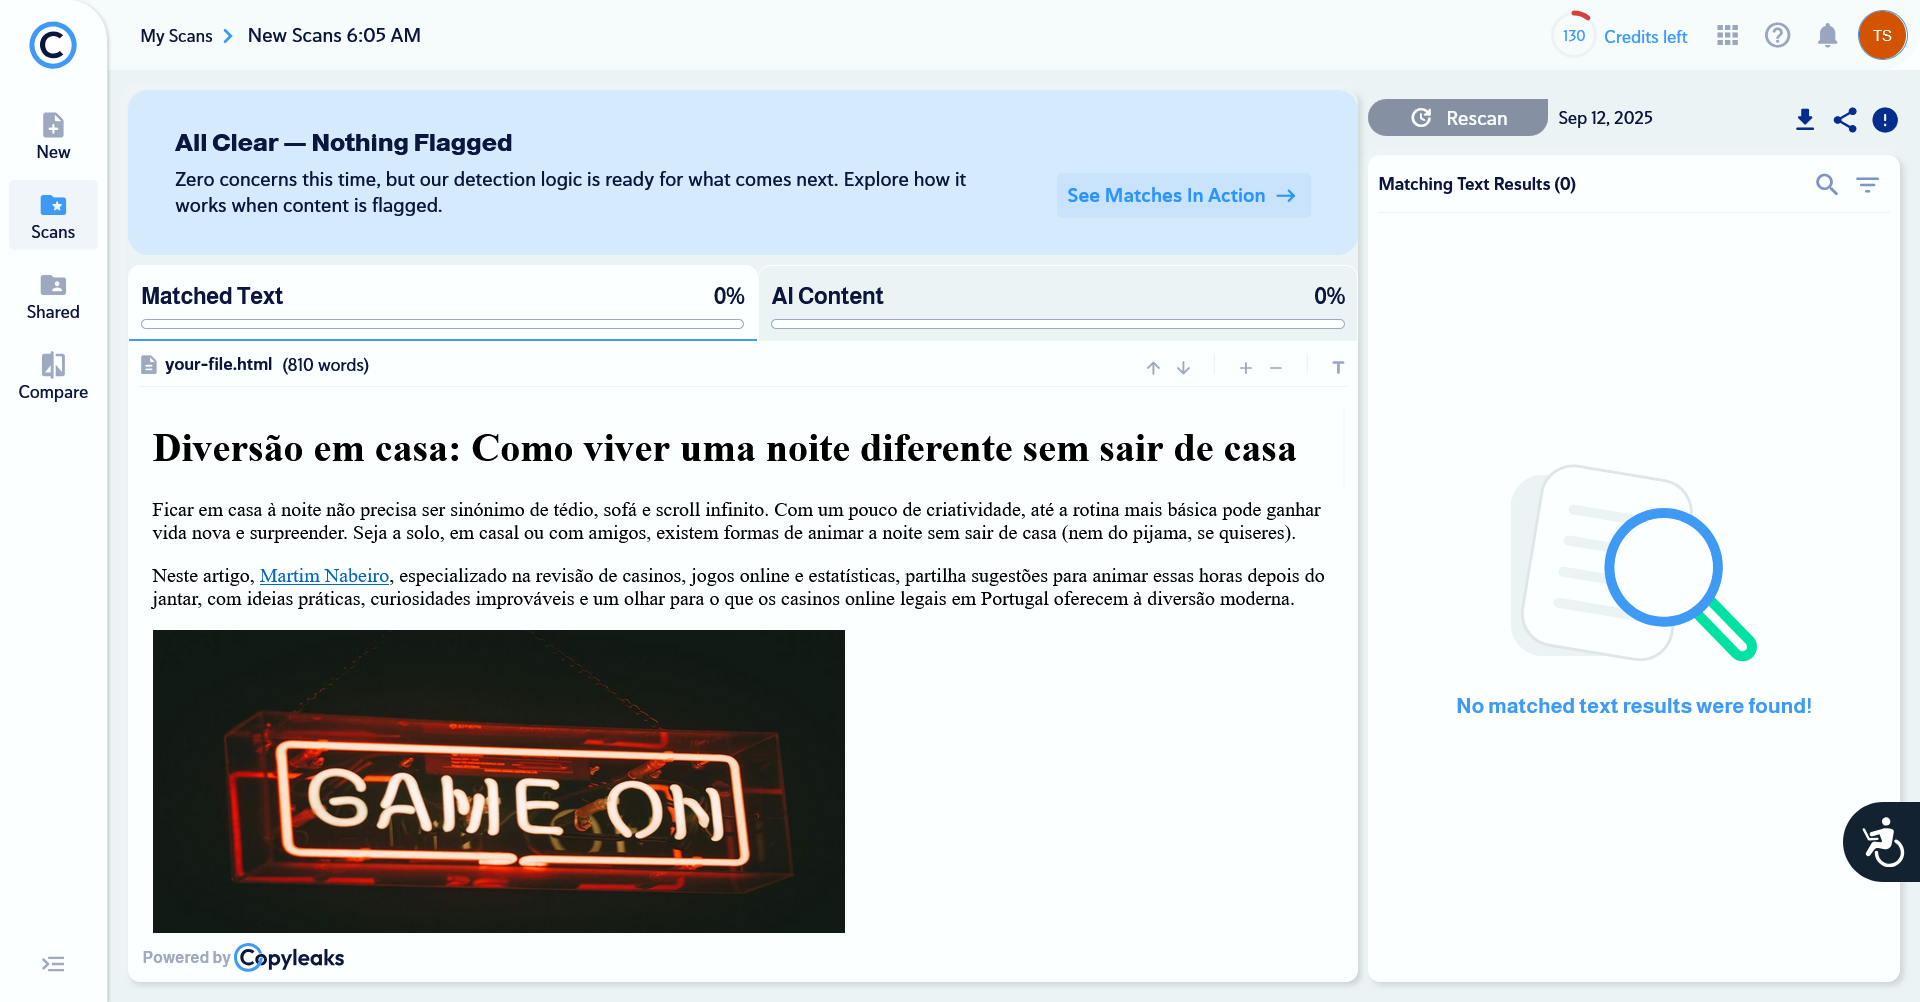Download the scan report
The height and width of the screenshot is (1002, 1920).
click(1804, 120)
